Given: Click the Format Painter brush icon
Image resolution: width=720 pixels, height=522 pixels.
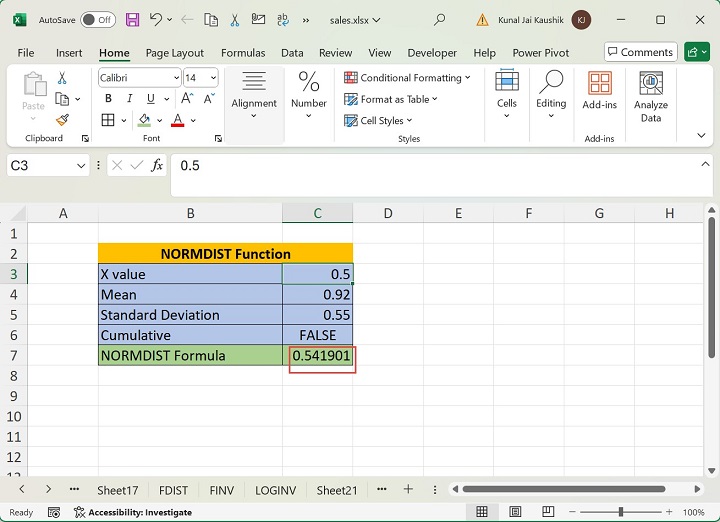Looking at the screenshot, I should click(62, 119).
